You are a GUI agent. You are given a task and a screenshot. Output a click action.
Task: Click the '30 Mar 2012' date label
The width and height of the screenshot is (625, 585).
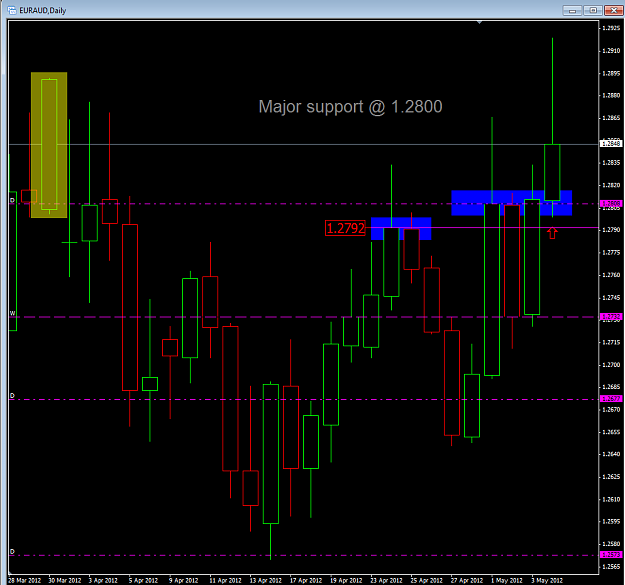[65, 580]
